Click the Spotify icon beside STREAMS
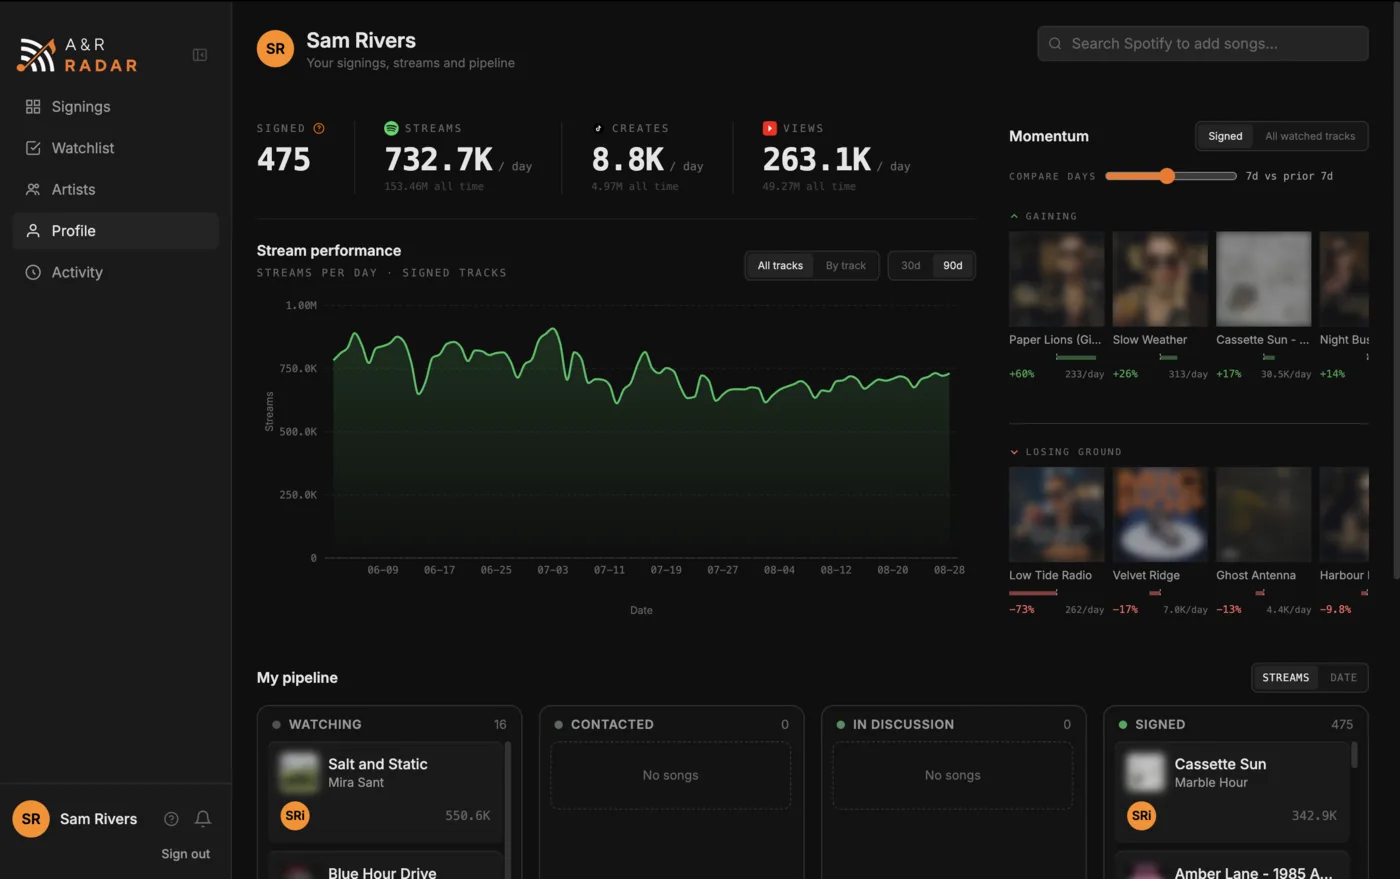 (391, 128)
